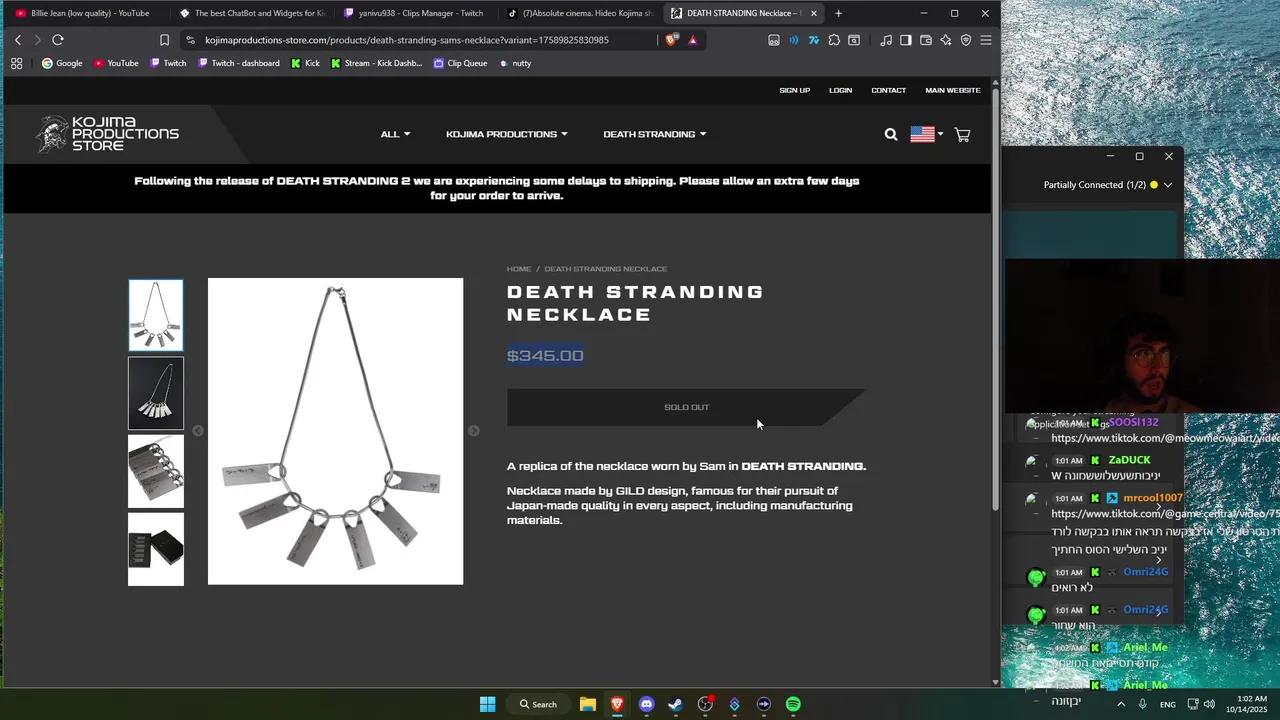The height and width of the screenshot is (720, 1280).
Task: Click the LOGIN link
Action: coord(840,90)
